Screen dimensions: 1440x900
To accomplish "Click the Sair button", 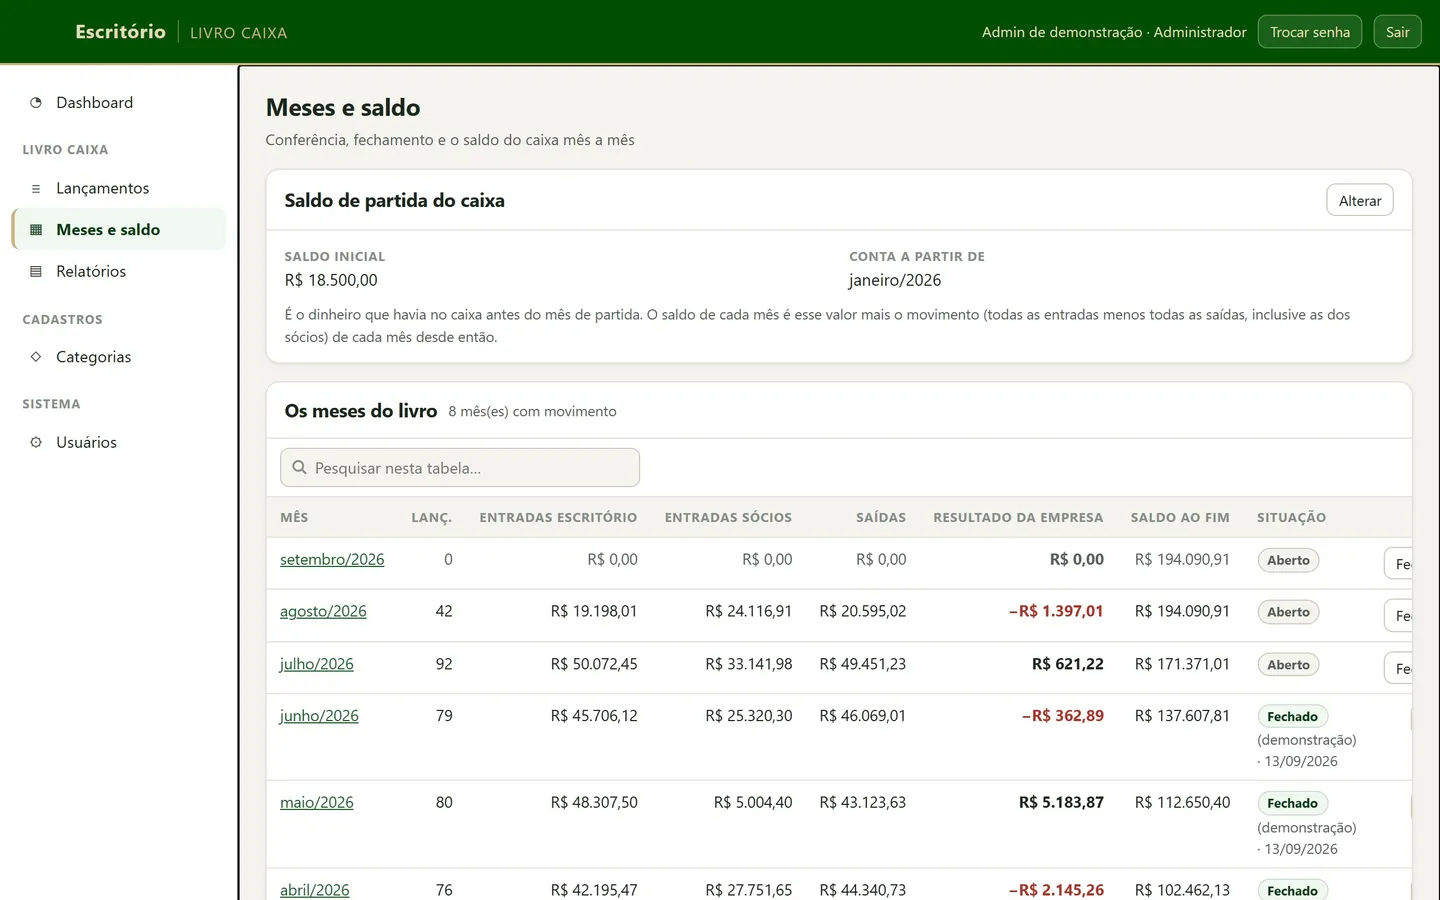I will click(1397, 32).
